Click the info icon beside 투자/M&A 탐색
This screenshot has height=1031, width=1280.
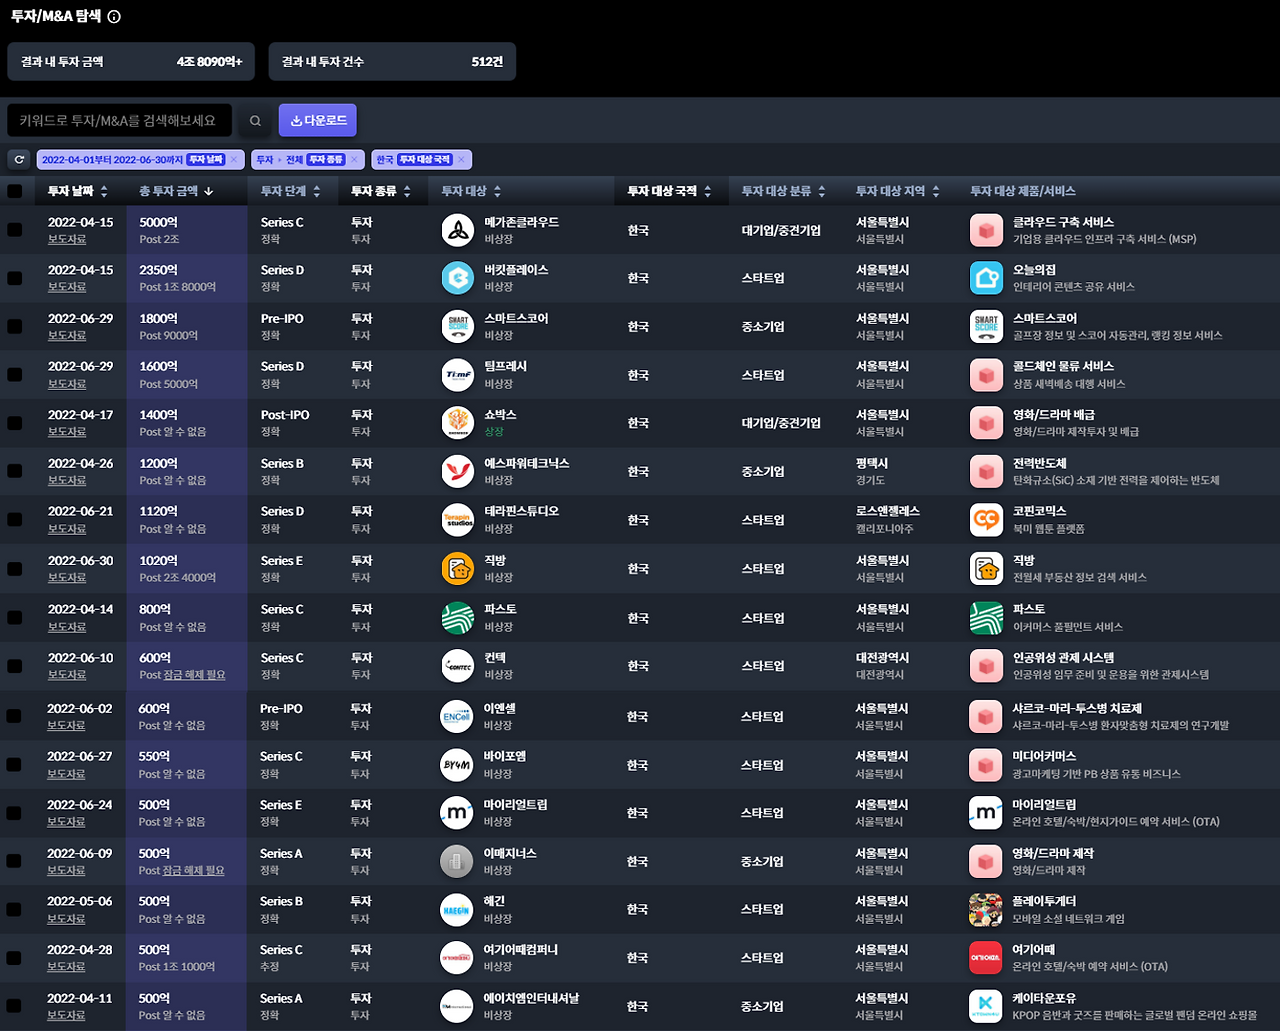click(114, 17)
